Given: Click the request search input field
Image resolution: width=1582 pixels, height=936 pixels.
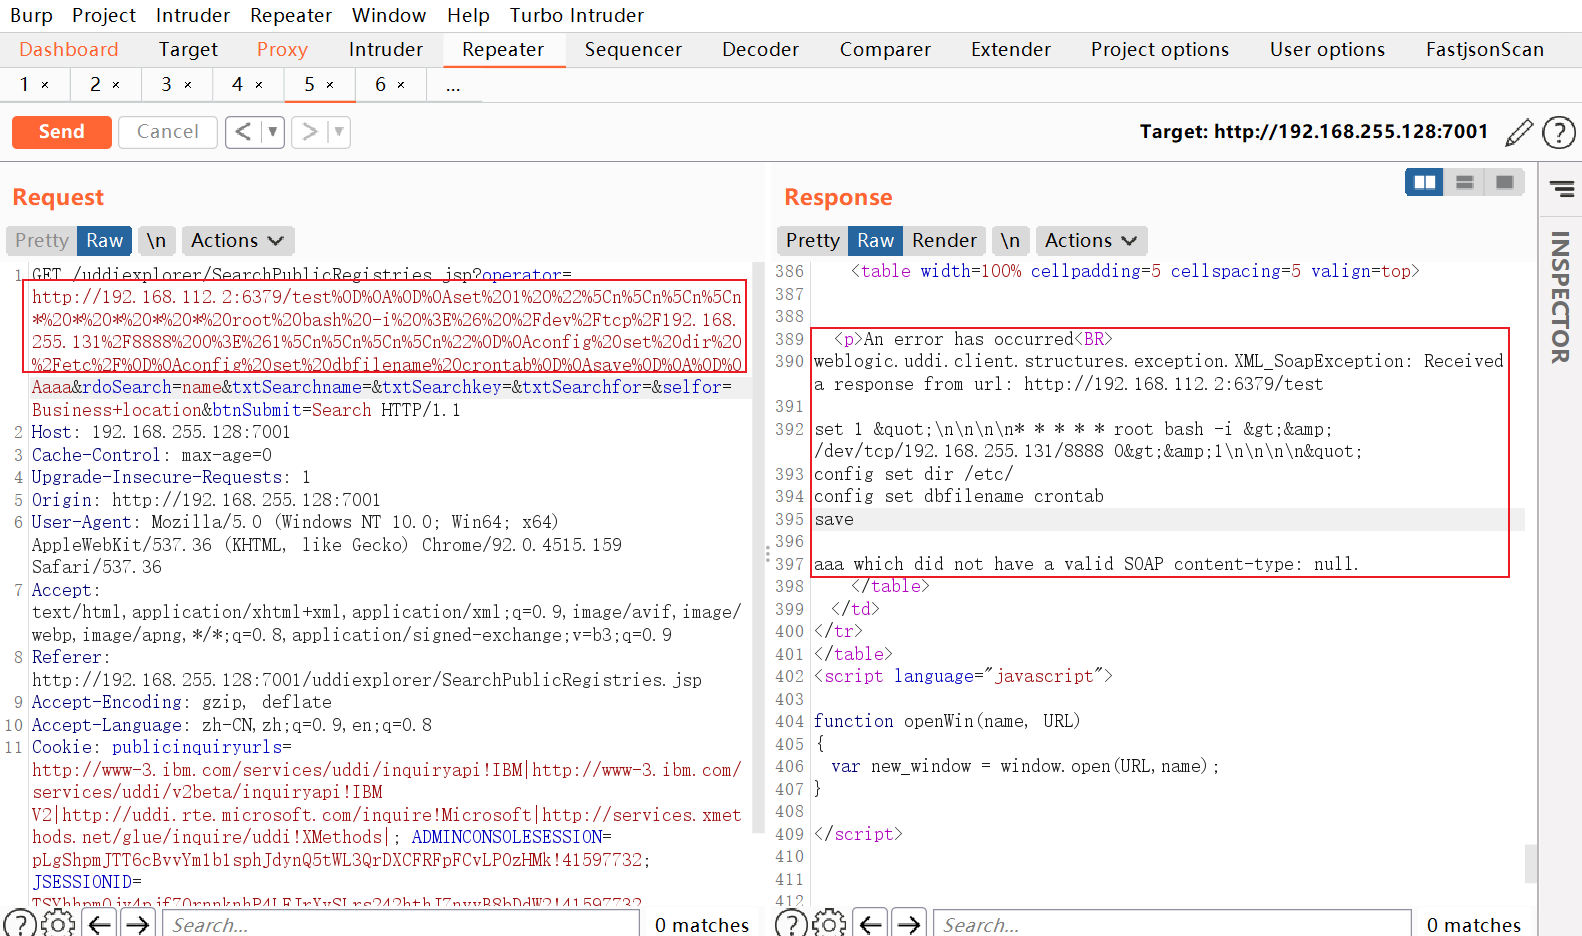Looking at the screenshot, I should pos(401,924).
